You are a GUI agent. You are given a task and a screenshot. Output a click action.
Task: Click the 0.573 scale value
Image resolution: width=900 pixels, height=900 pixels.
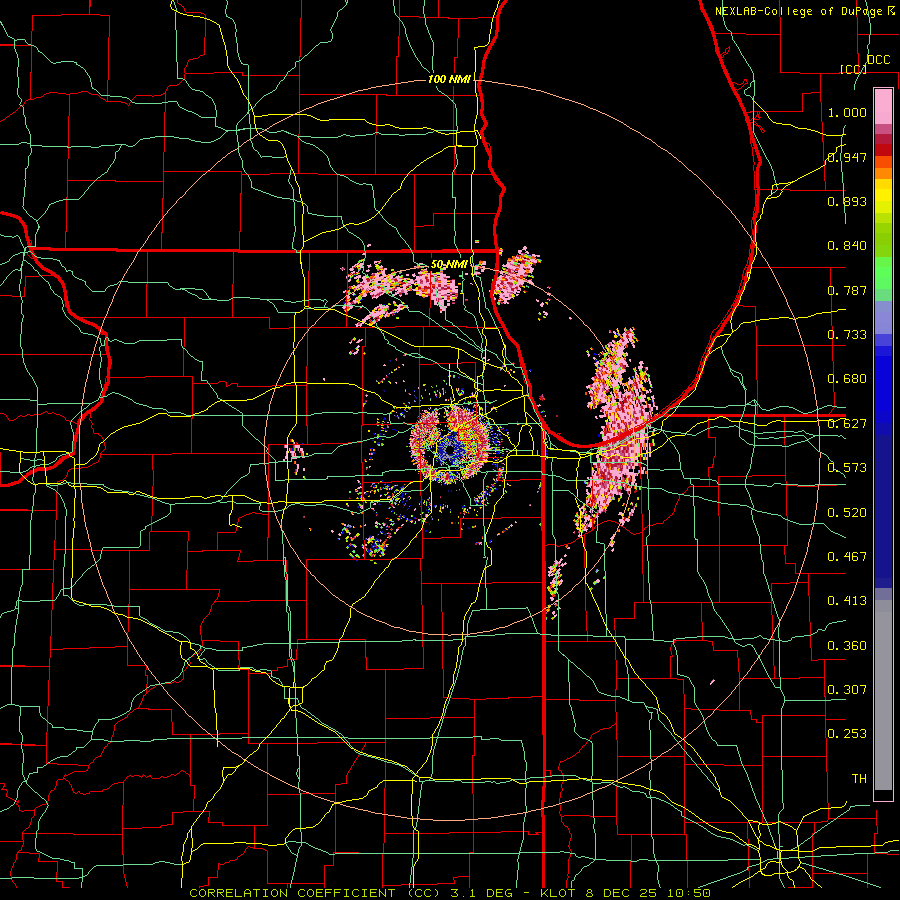pos(847,468)
